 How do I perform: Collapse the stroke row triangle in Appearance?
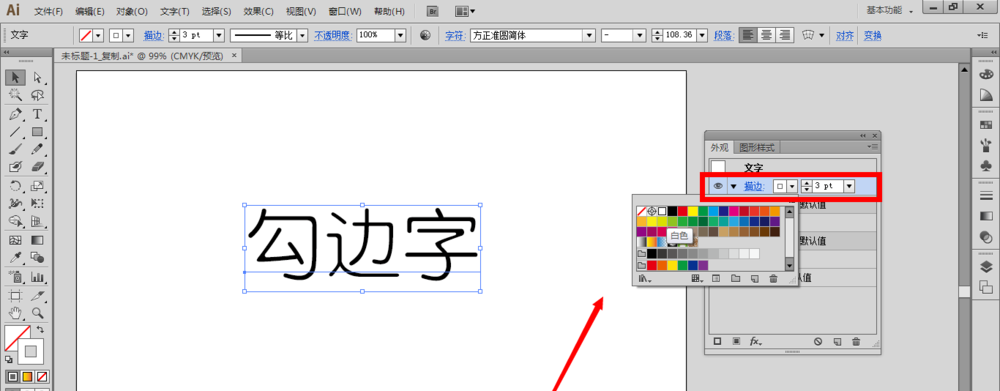point(733,186)
